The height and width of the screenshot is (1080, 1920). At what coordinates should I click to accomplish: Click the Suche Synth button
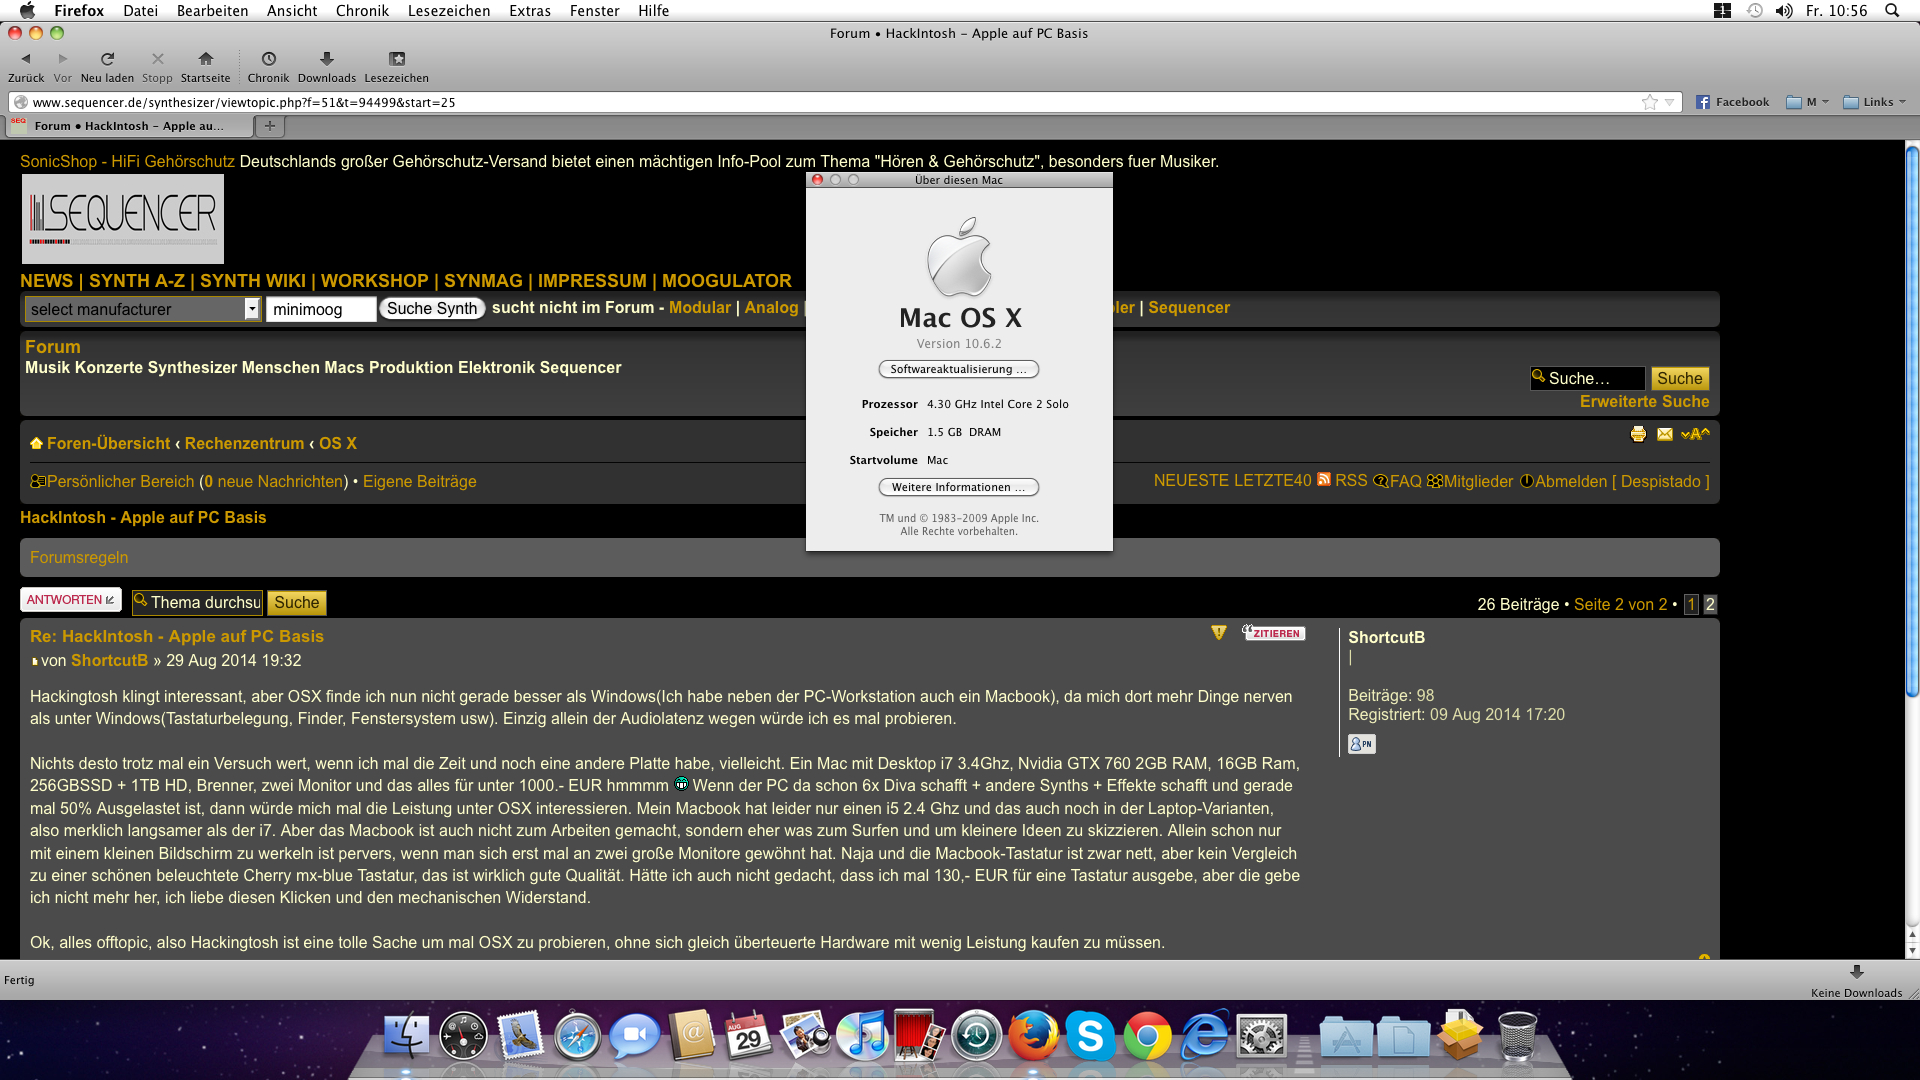point(432,309)
